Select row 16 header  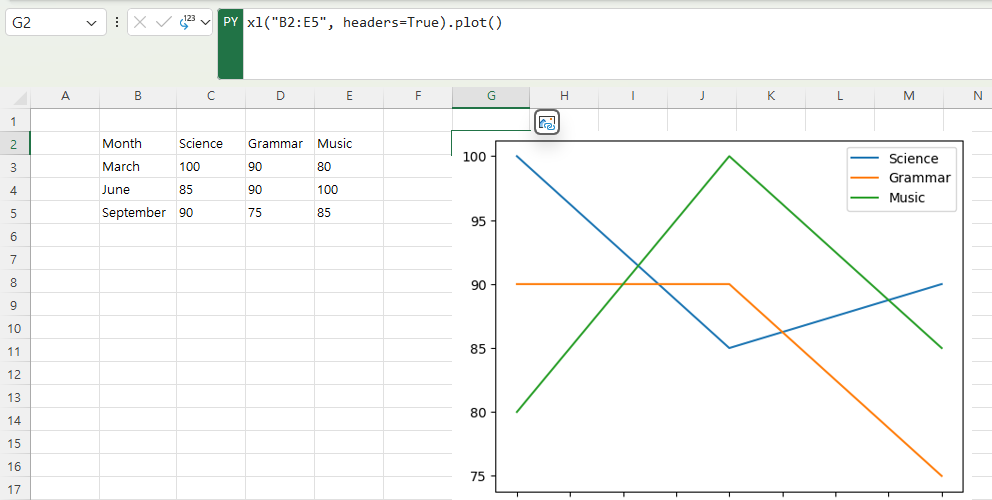click(15, 466)
